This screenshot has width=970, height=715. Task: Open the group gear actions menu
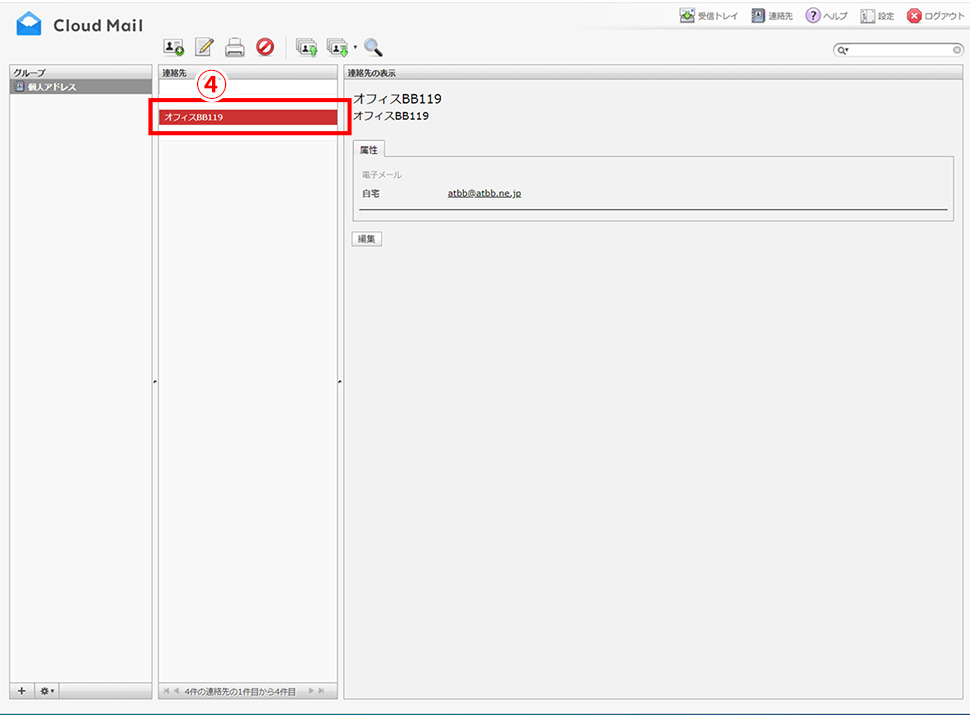[x=46, y=691]
